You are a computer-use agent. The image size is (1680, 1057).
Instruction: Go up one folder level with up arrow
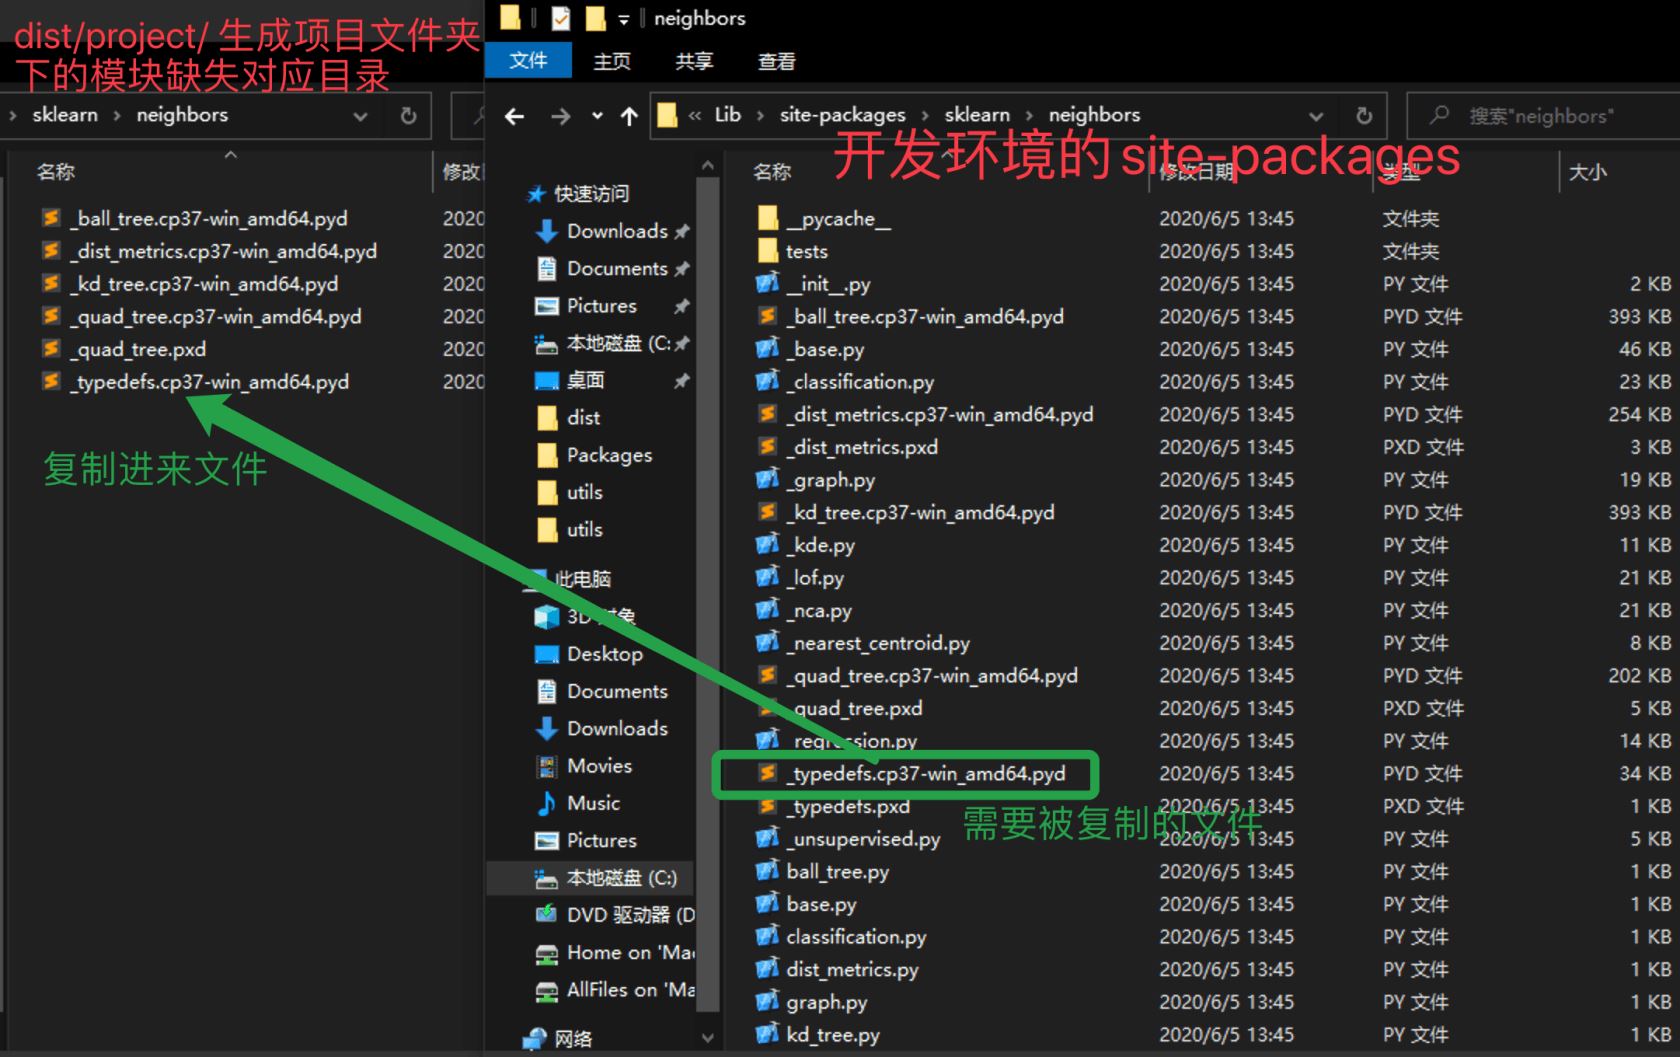(629, 116)
